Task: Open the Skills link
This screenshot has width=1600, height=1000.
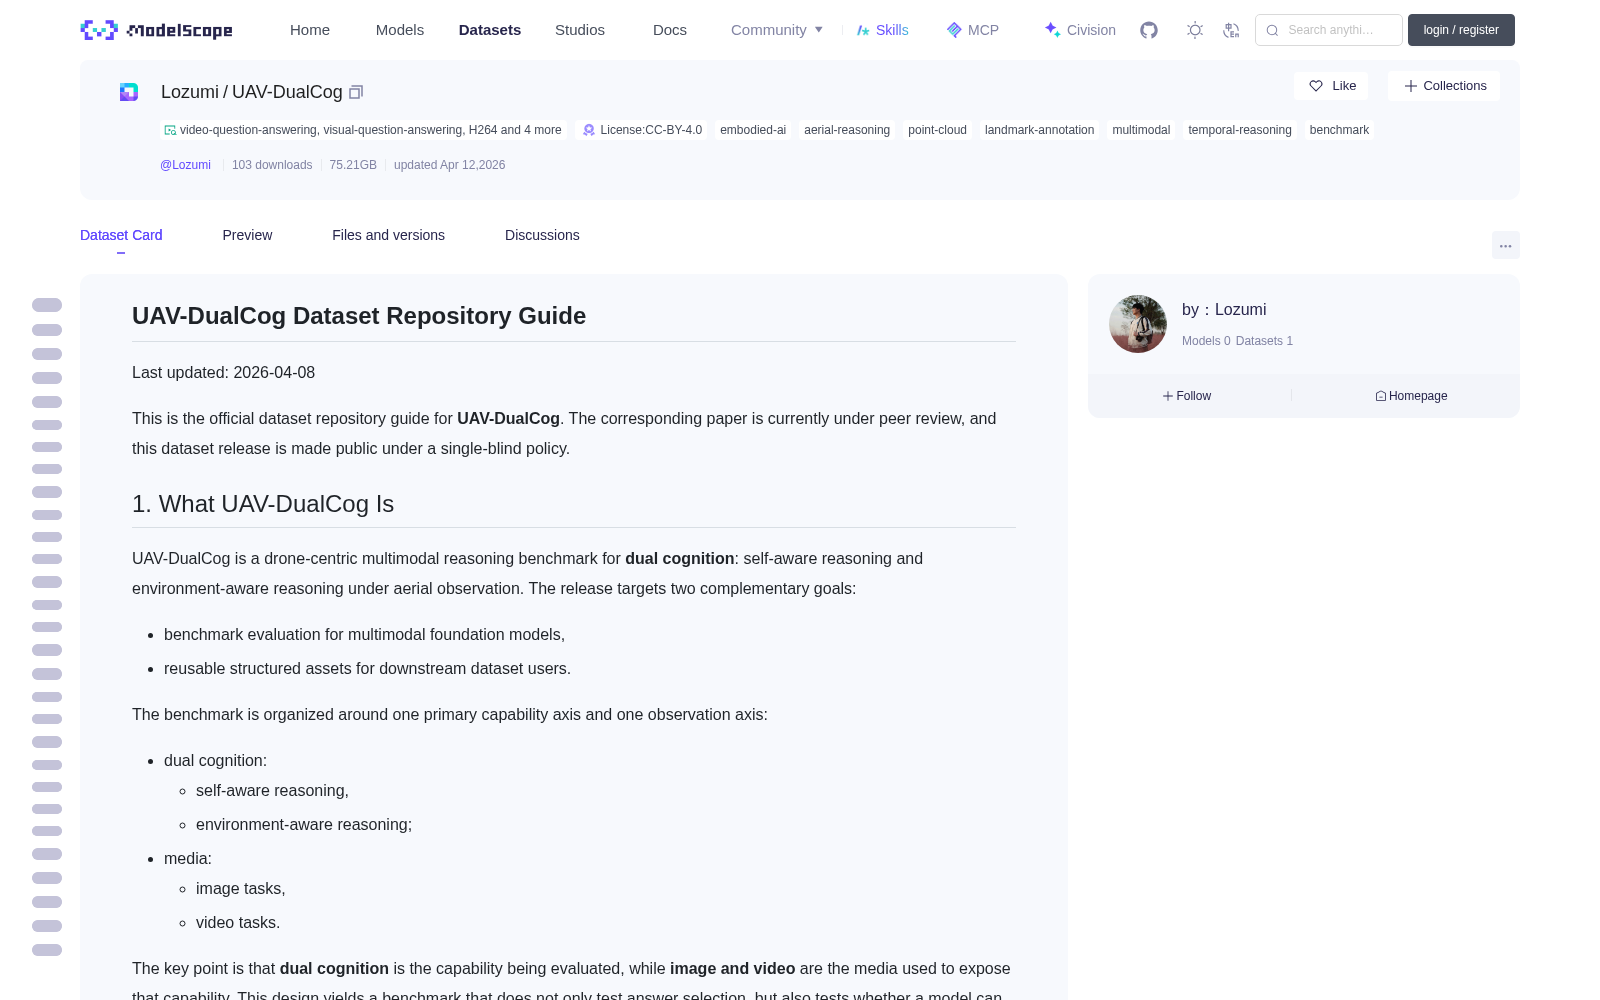Action: point(883,30)
